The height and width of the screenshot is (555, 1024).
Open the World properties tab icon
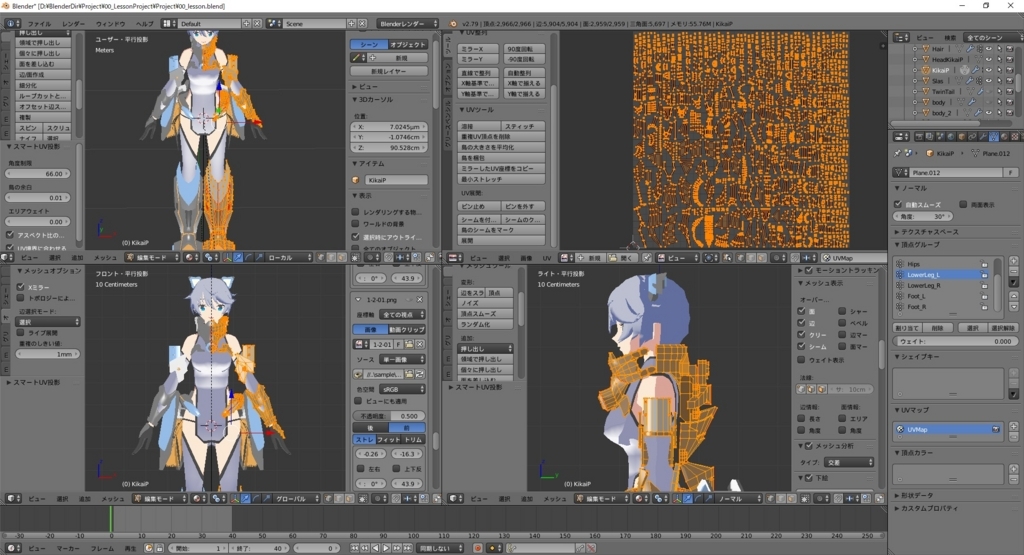(952, 136)
